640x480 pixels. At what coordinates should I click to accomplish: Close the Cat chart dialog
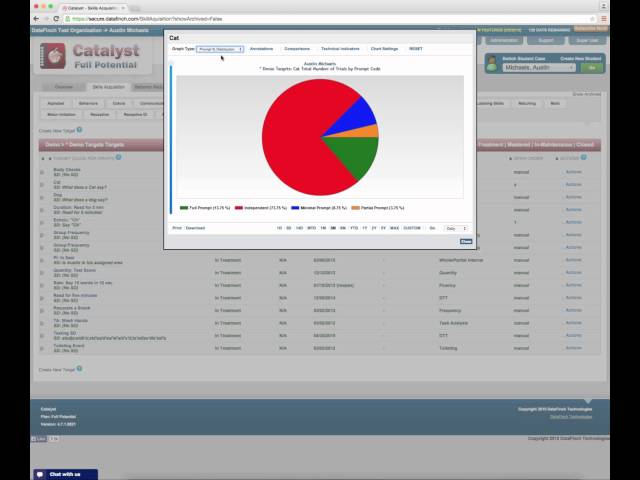pos(466,242)
